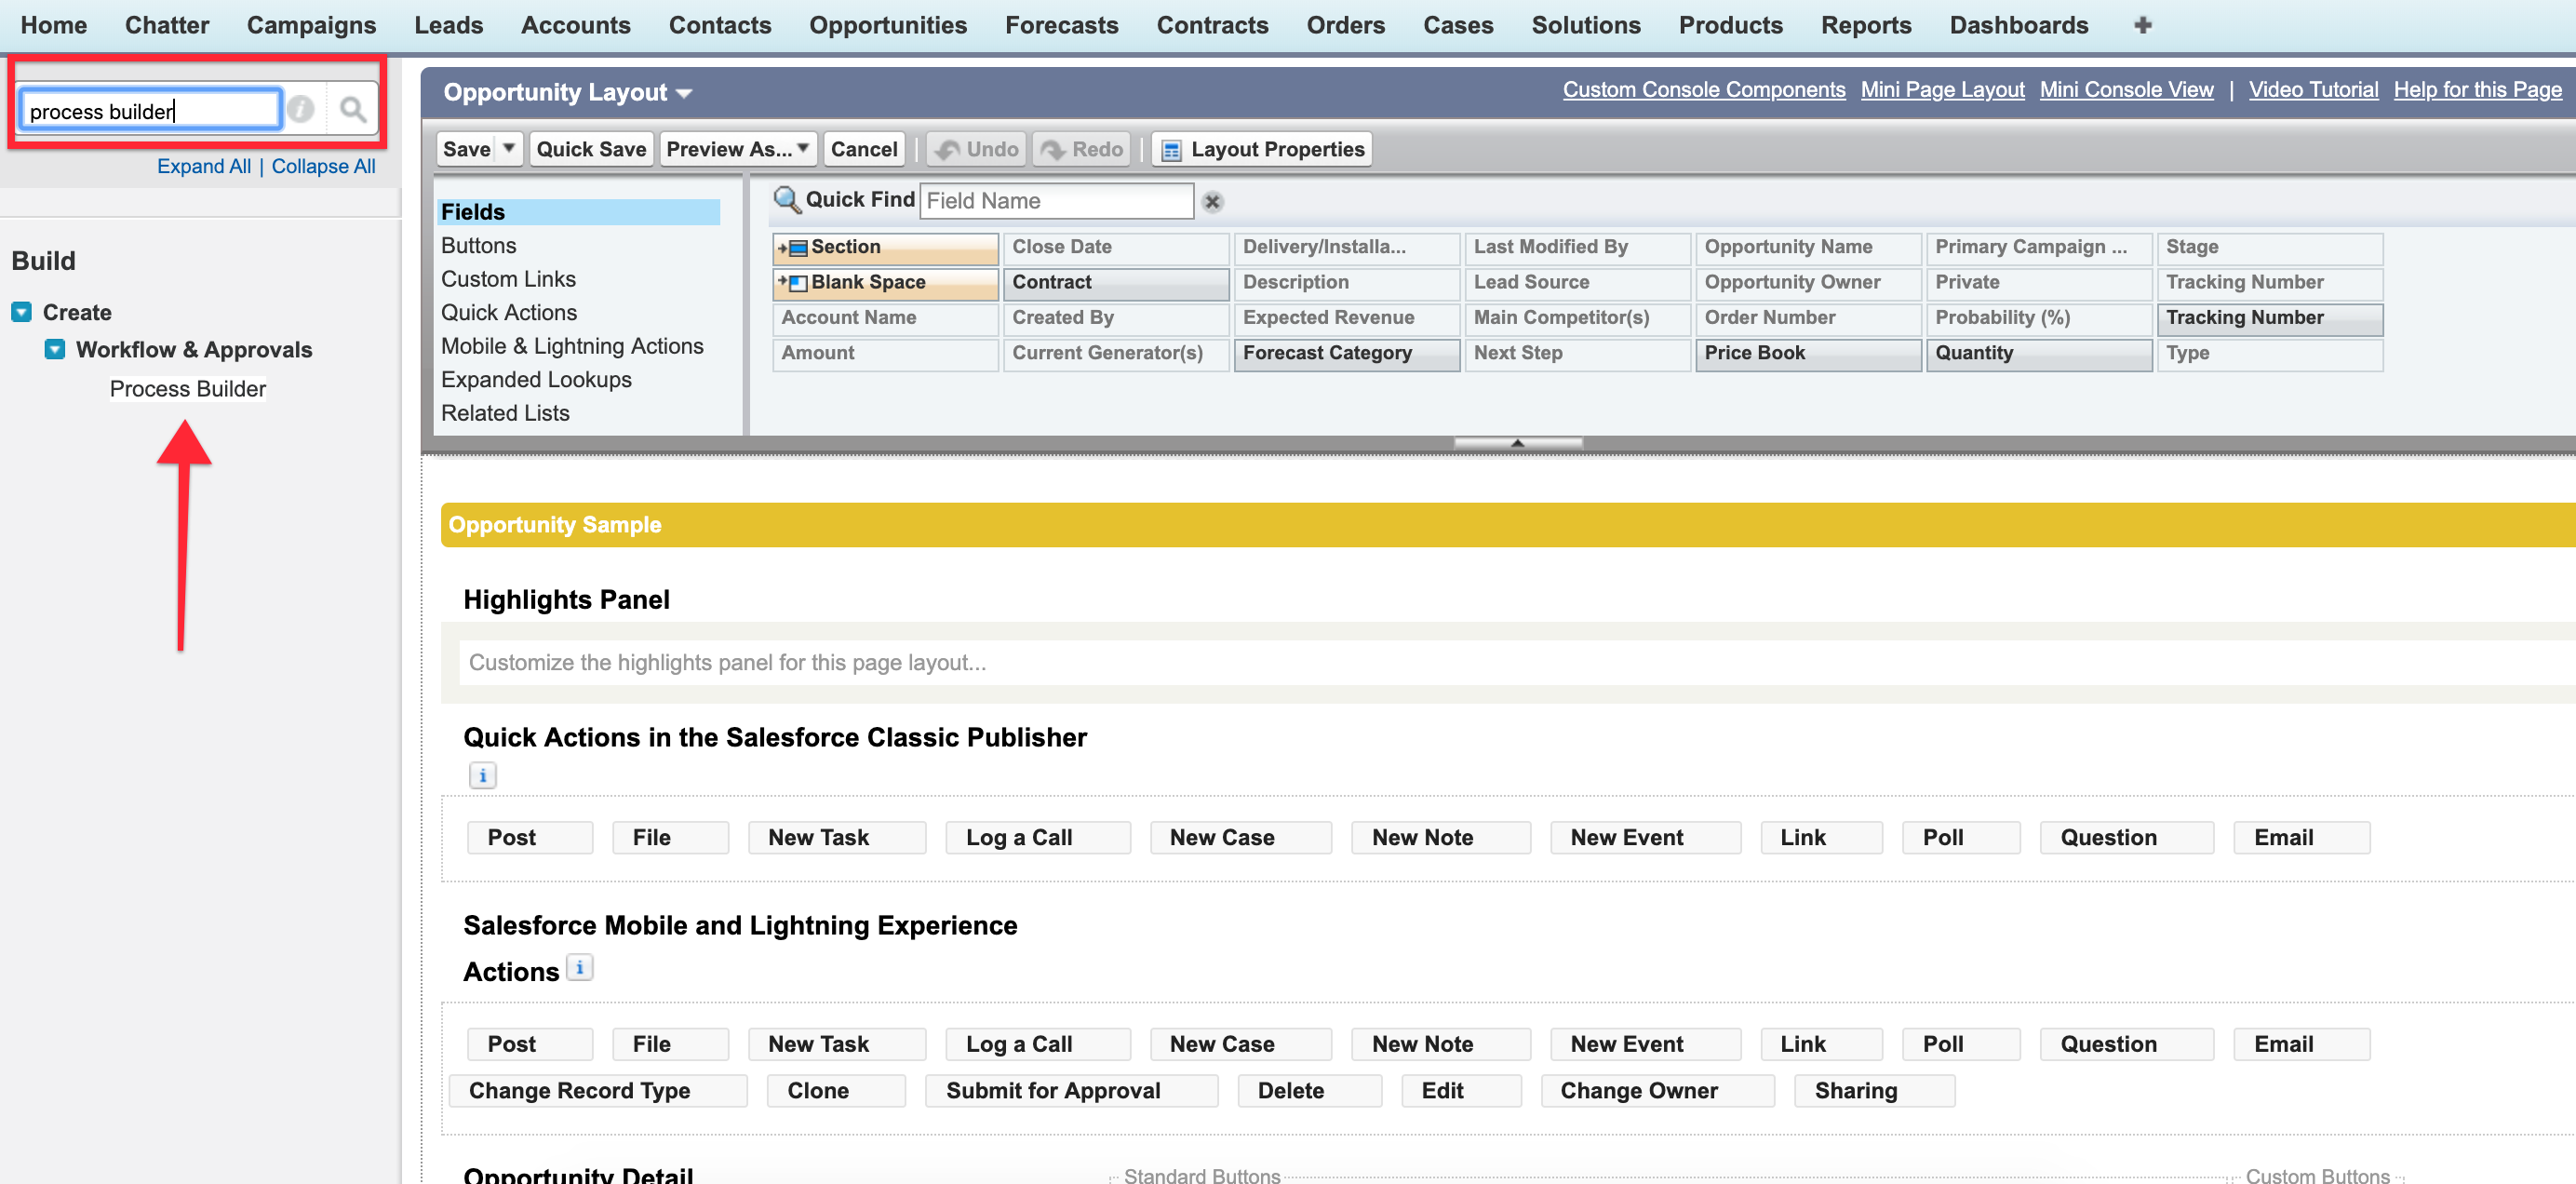The width and height of the screenshot is (2576, 1184).
Task: Open the Reports tab
Action: [x=1865, y=25]
